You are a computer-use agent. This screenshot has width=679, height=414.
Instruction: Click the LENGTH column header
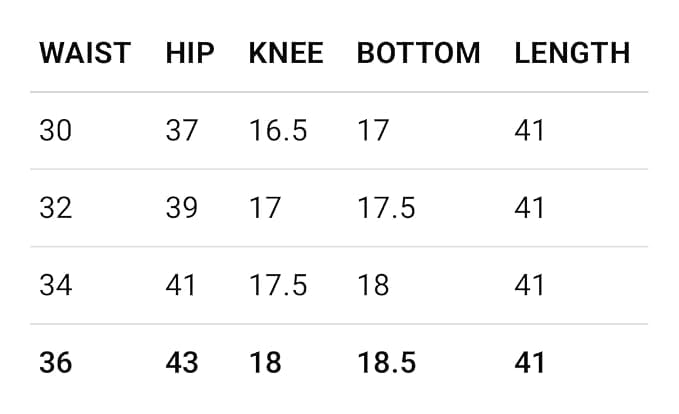572,53
